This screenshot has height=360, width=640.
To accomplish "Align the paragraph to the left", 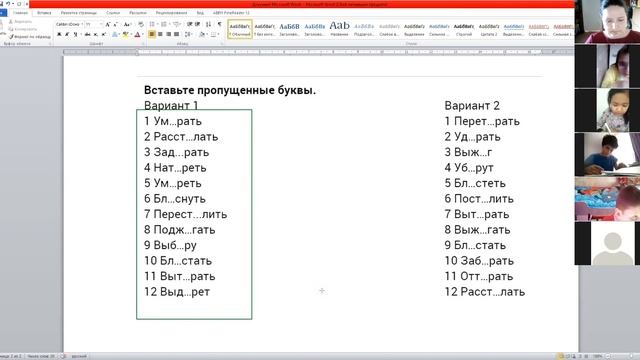I will pos(152,34).
